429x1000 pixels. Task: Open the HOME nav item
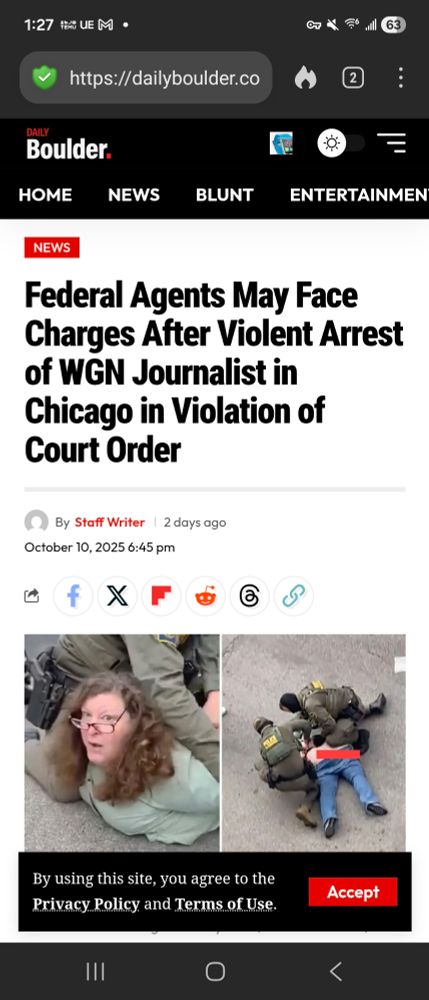click(45, 195)
